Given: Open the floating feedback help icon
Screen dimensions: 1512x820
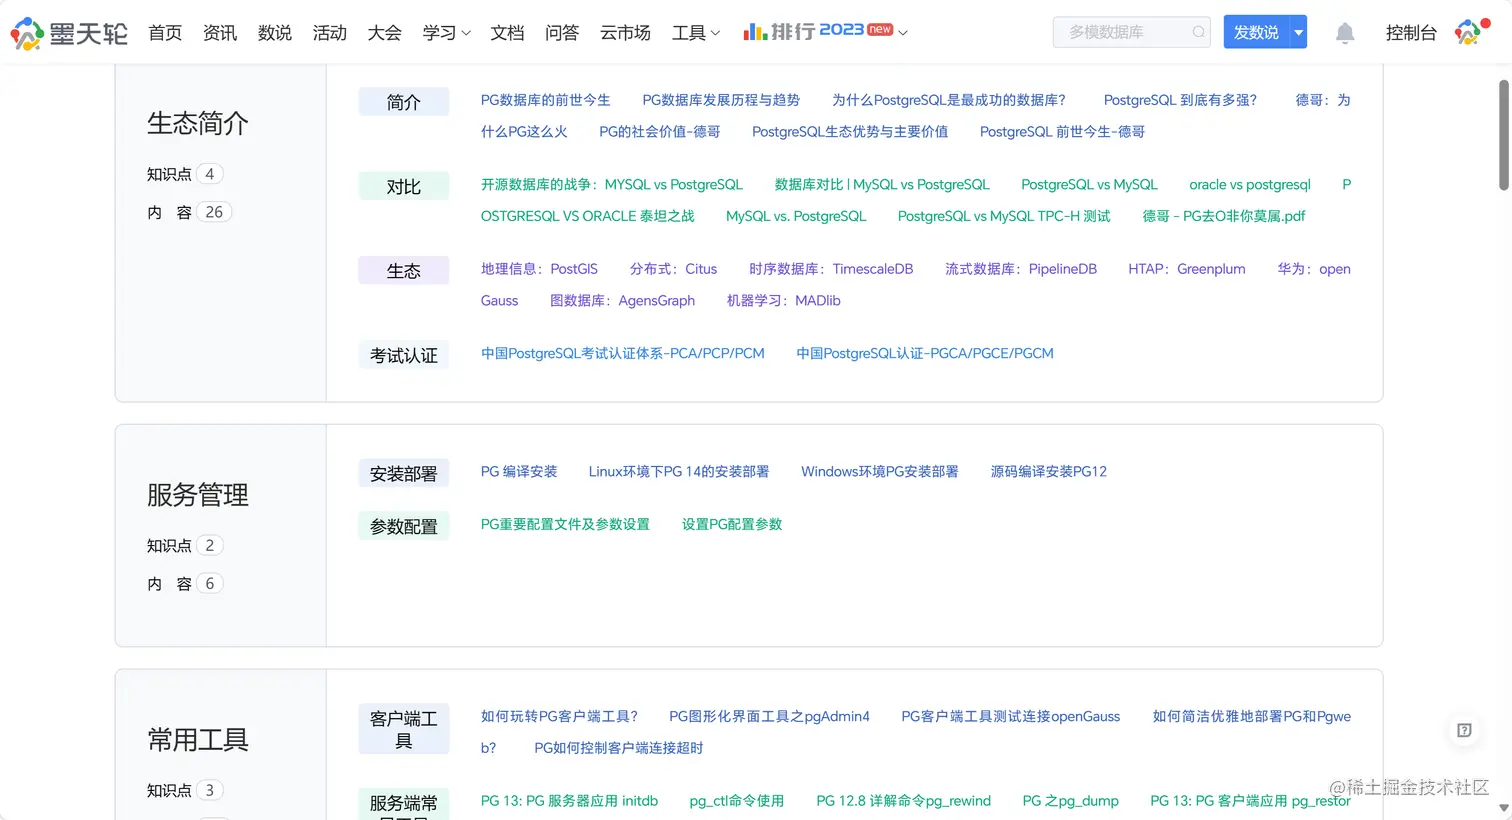Looking at the screenshot, I should pos(1464,730).
